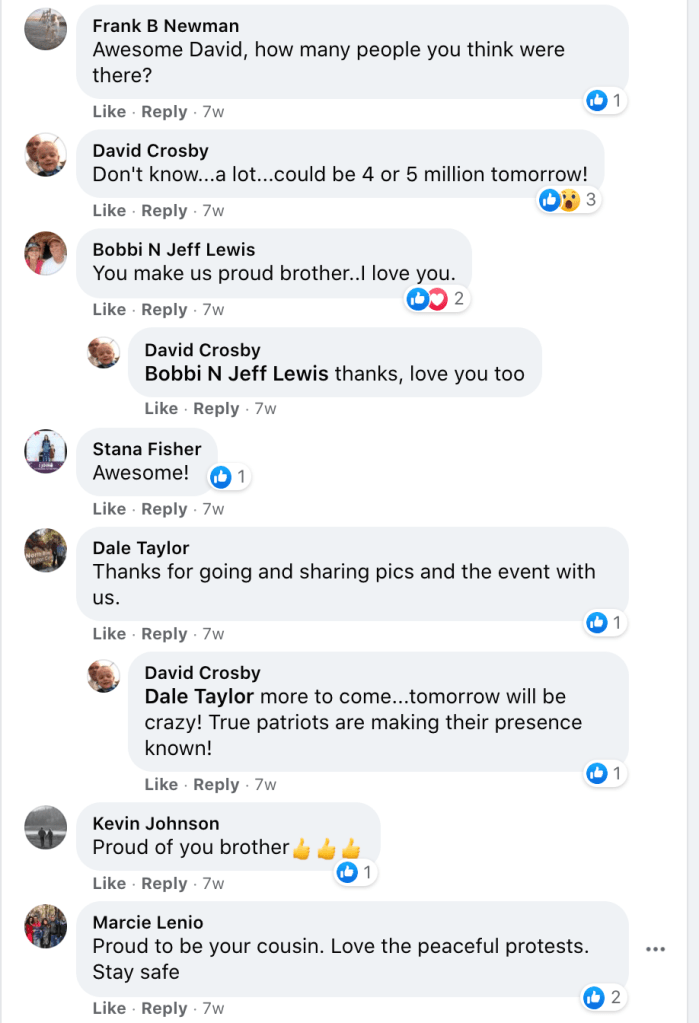
Task: Click Kevin Johnson's profile avatar
Action: coord(45,826)
